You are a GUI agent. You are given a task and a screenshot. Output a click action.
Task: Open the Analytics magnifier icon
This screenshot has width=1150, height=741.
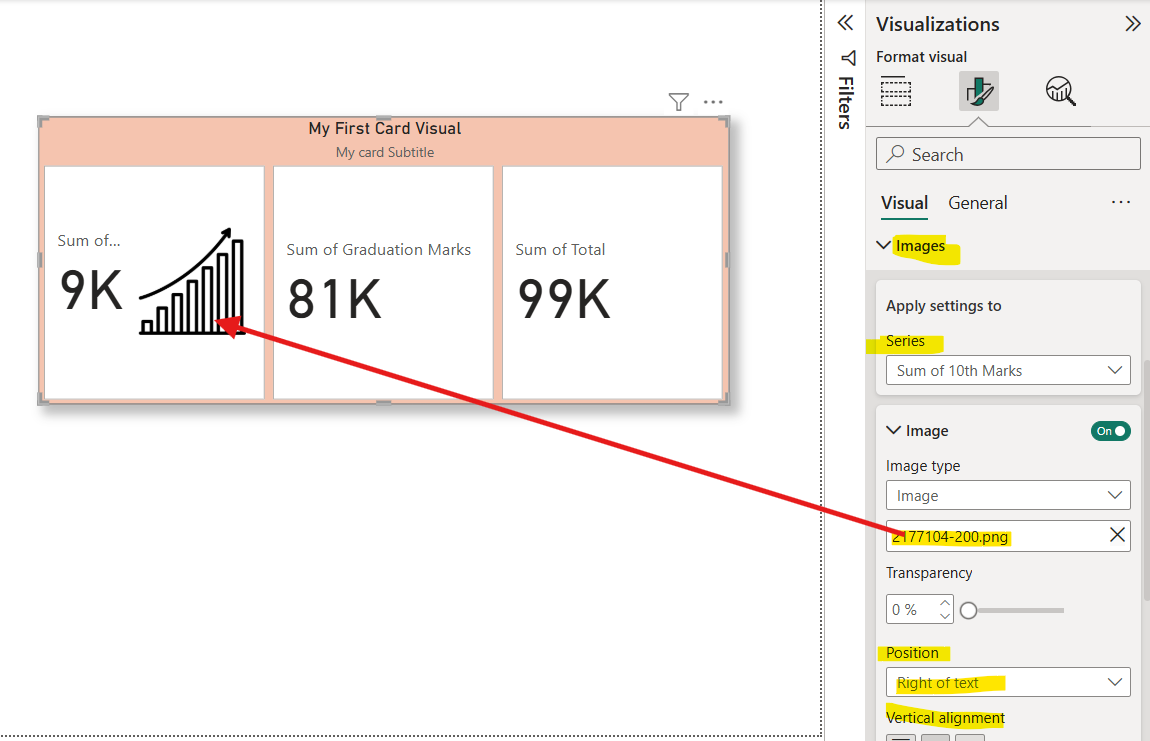click(1061, 91)
